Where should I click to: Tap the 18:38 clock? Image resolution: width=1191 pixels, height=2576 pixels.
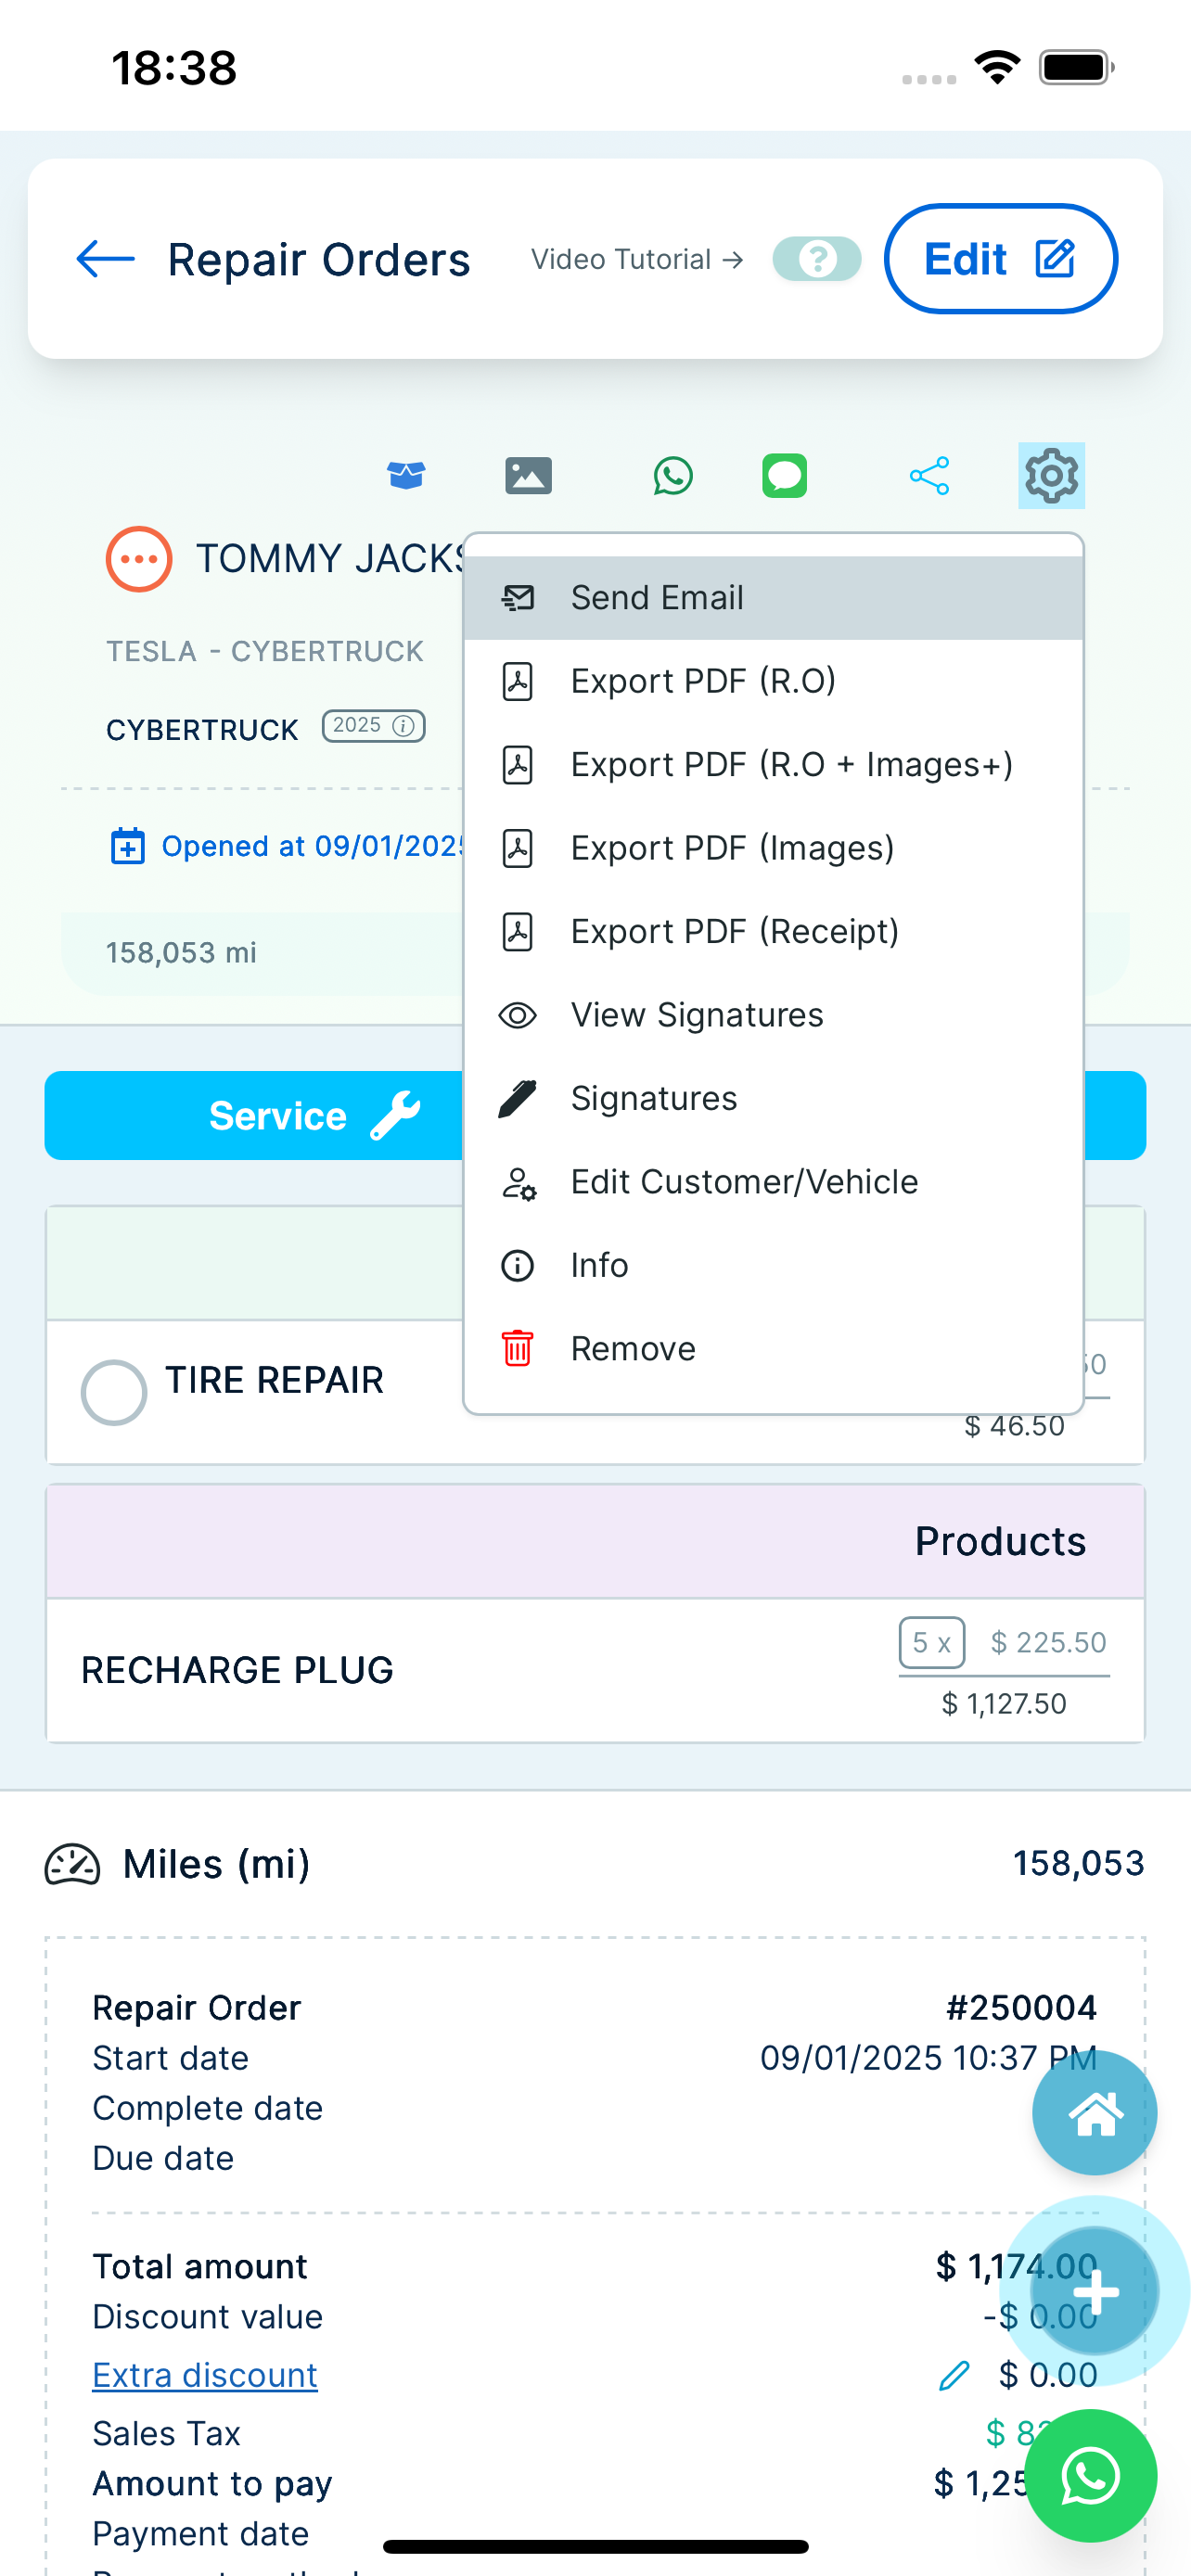tap(174, 68)
